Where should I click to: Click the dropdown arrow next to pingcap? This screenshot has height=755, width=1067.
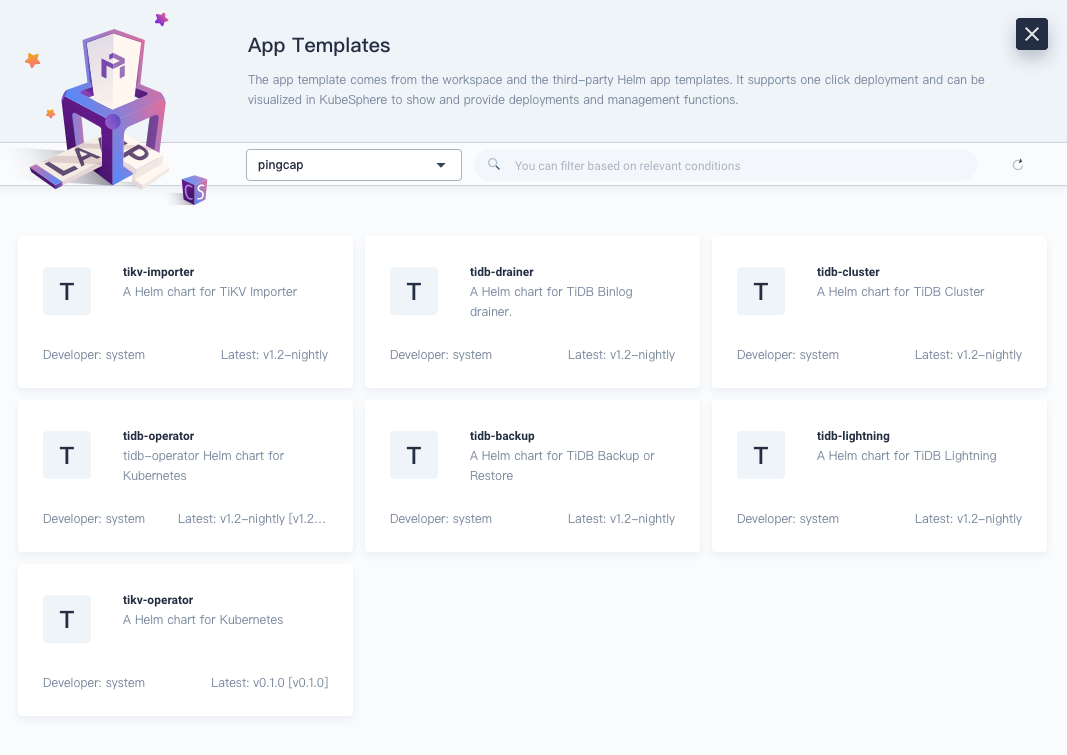[x=441, y=165]
